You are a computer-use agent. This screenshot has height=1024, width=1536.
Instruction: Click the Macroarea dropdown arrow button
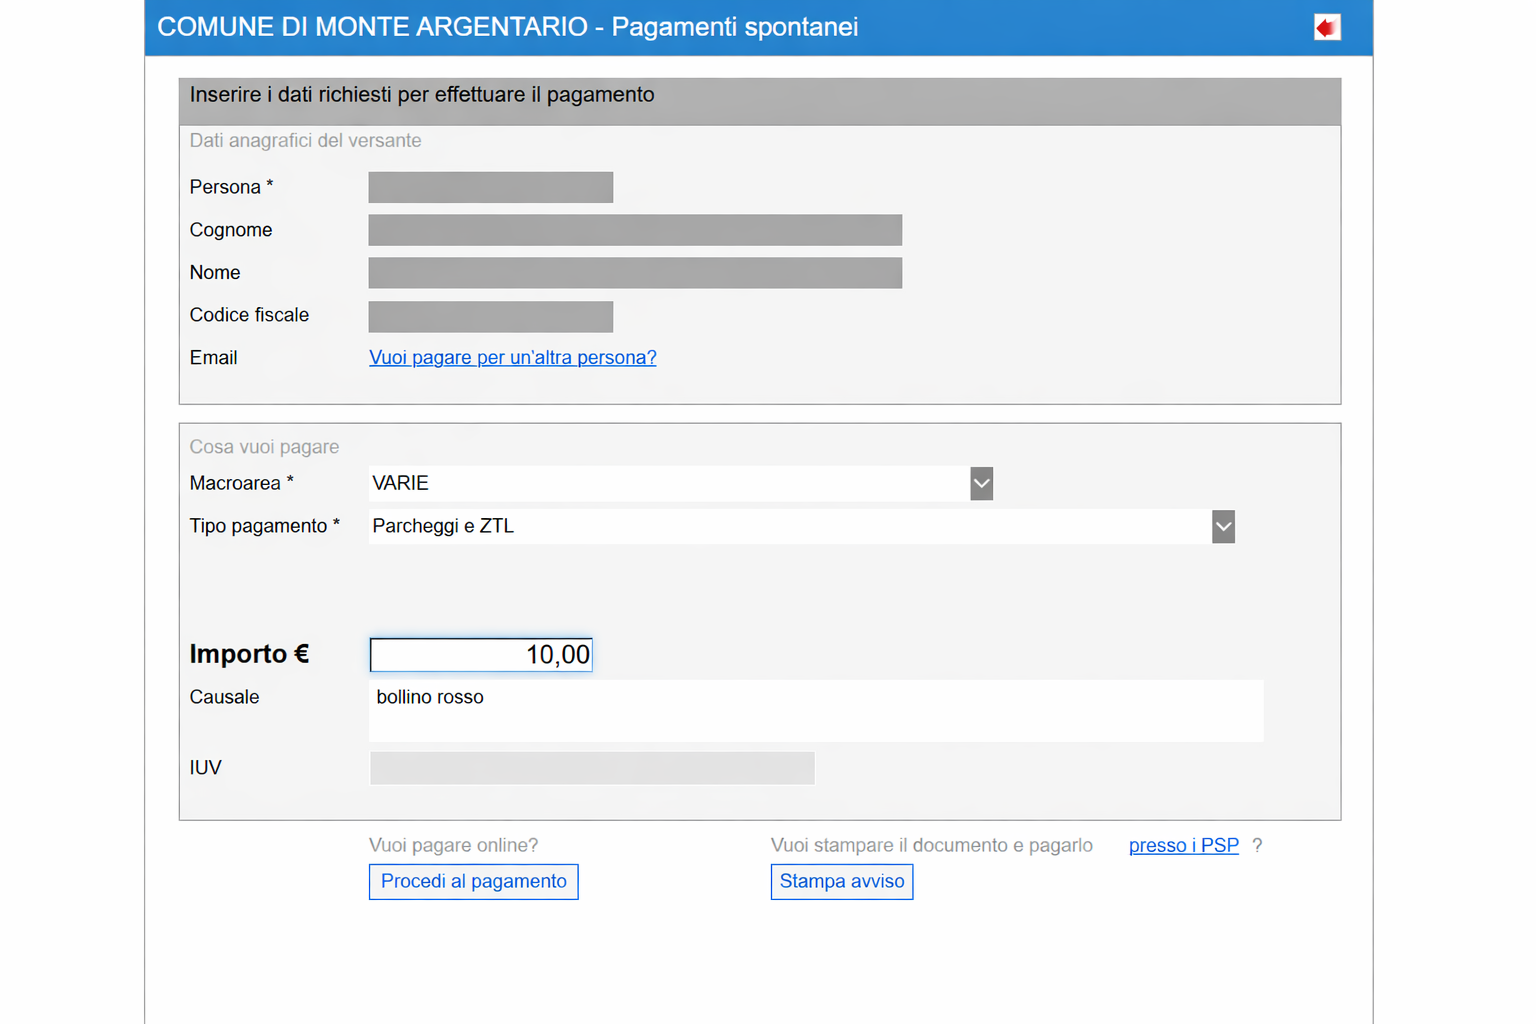(x=981, y=484)
